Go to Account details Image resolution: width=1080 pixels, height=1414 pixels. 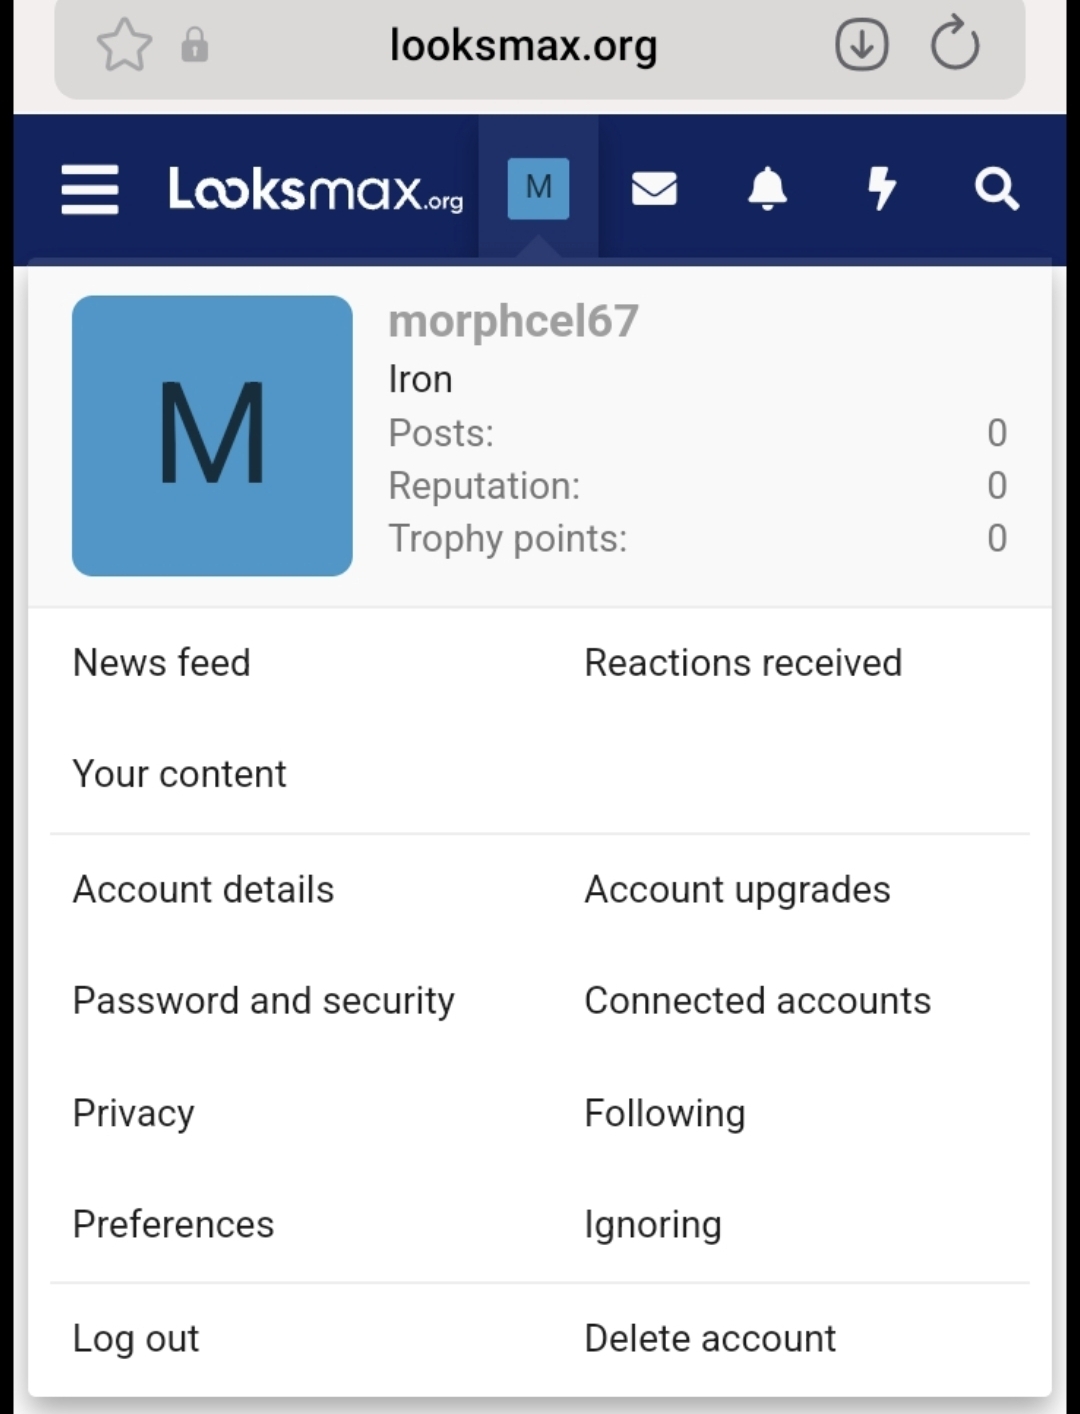[203, 889]
